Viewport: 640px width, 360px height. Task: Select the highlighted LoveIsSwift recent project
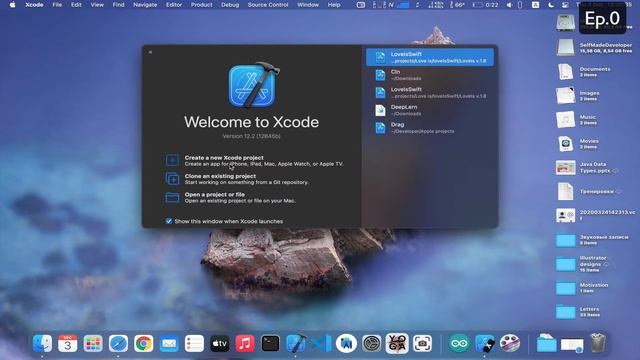[x=429, y=57]
